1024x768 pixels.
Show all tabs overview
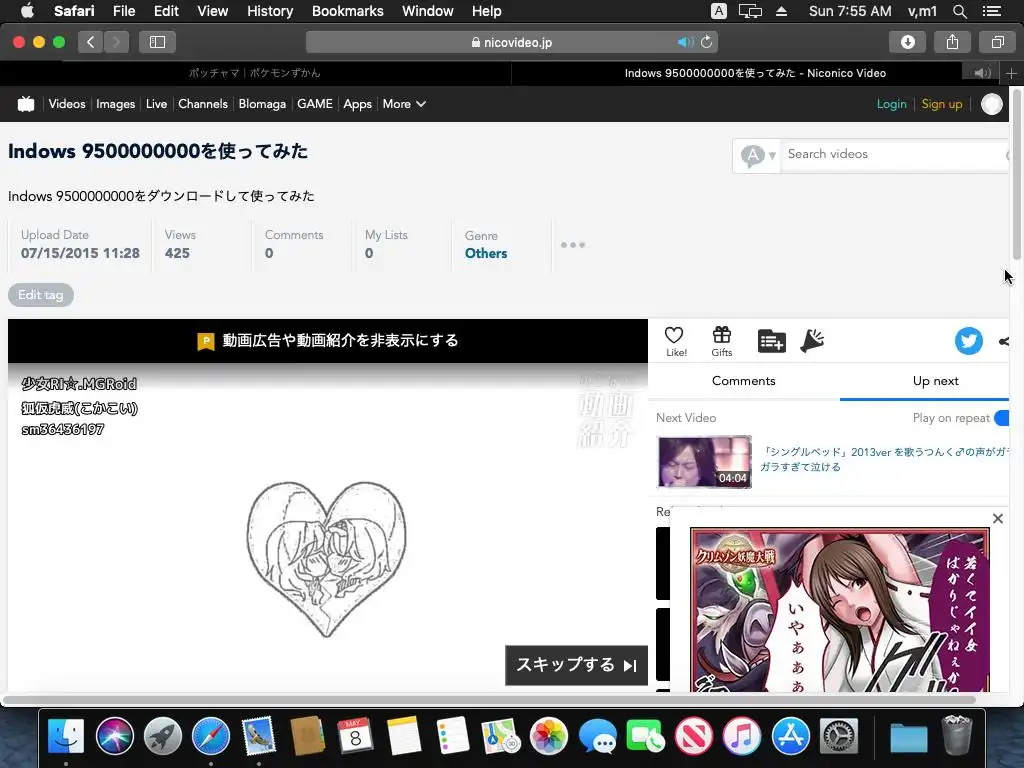click(997, 42)
